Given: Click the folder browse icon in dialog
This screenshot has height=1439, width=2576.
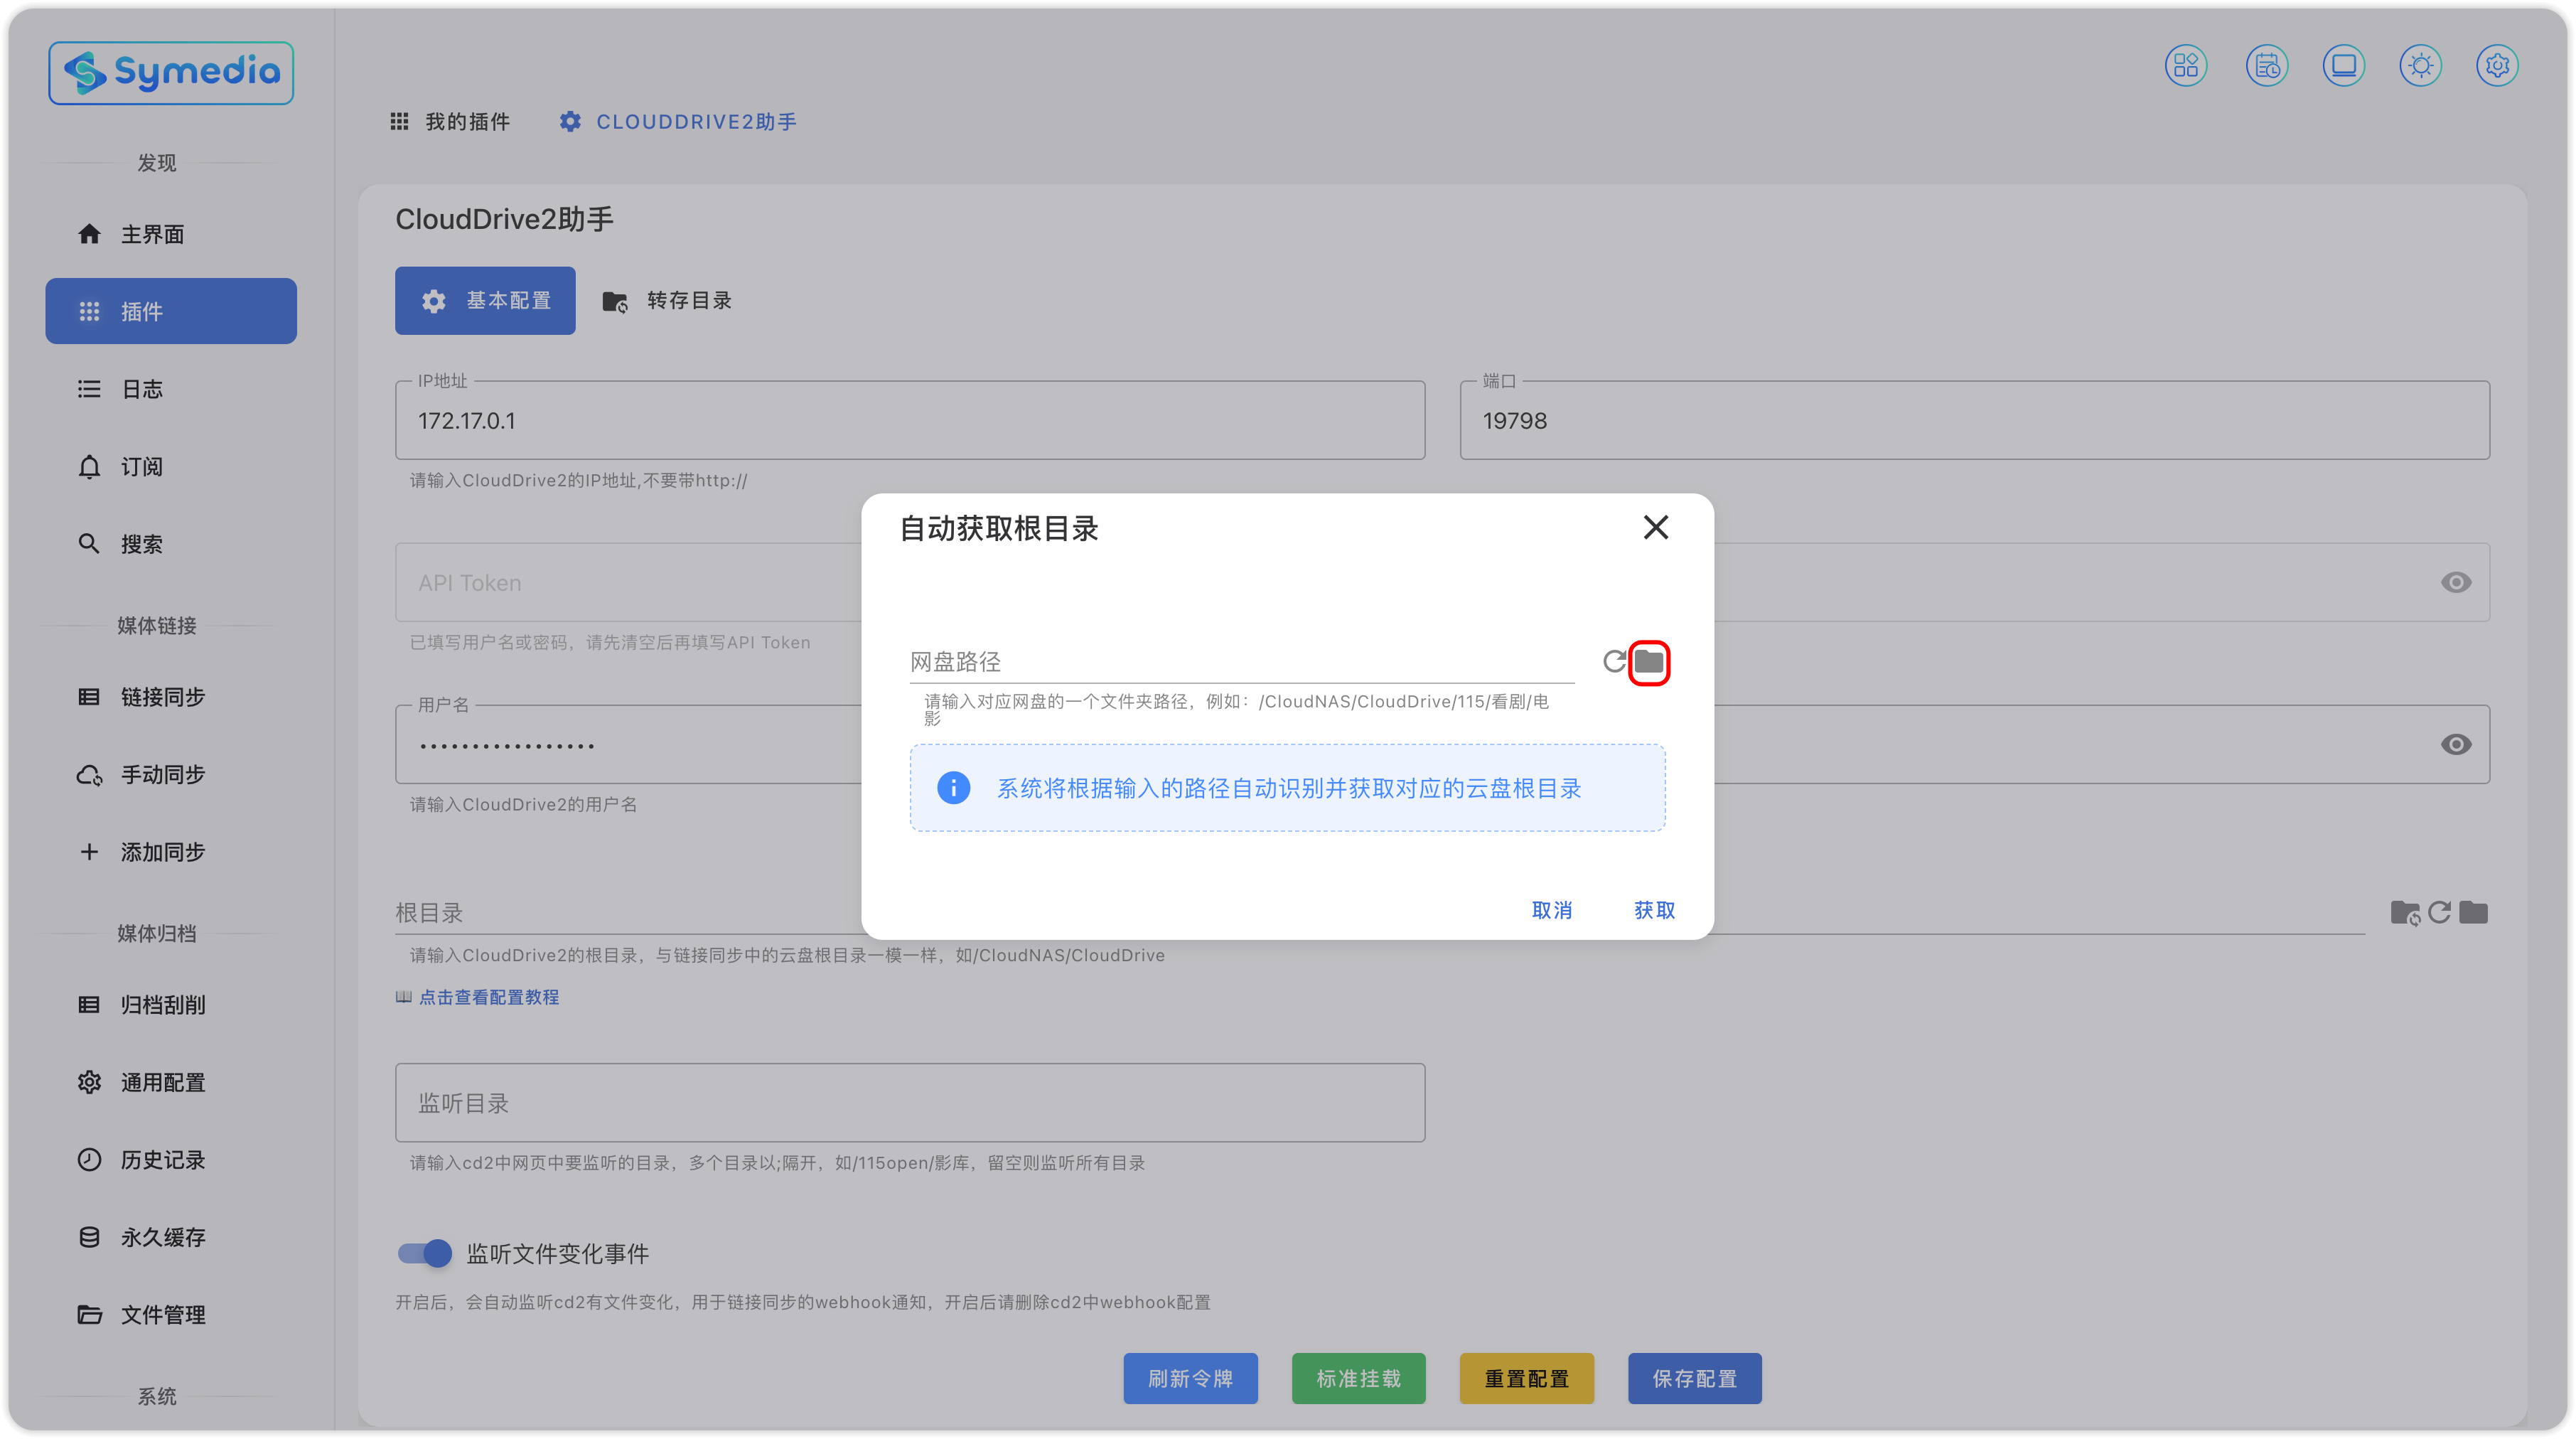Looking at the screenshot, I should [1648, 661].
